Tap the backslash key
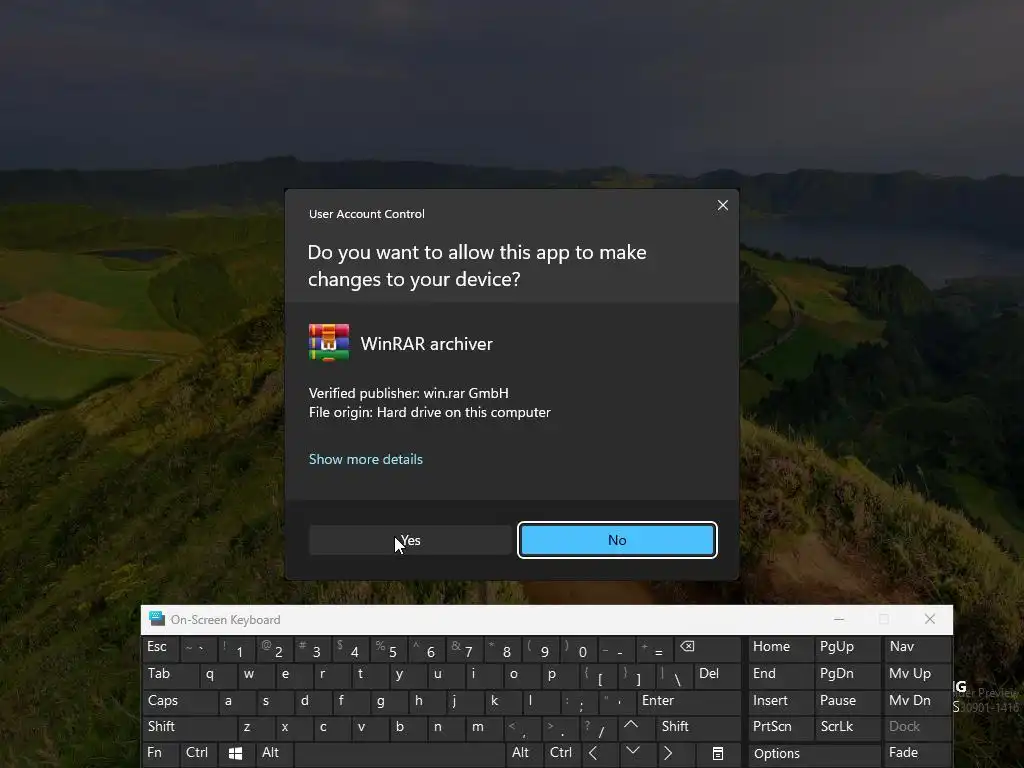This screenshot has width=1024, height=768. coord(675,675)
